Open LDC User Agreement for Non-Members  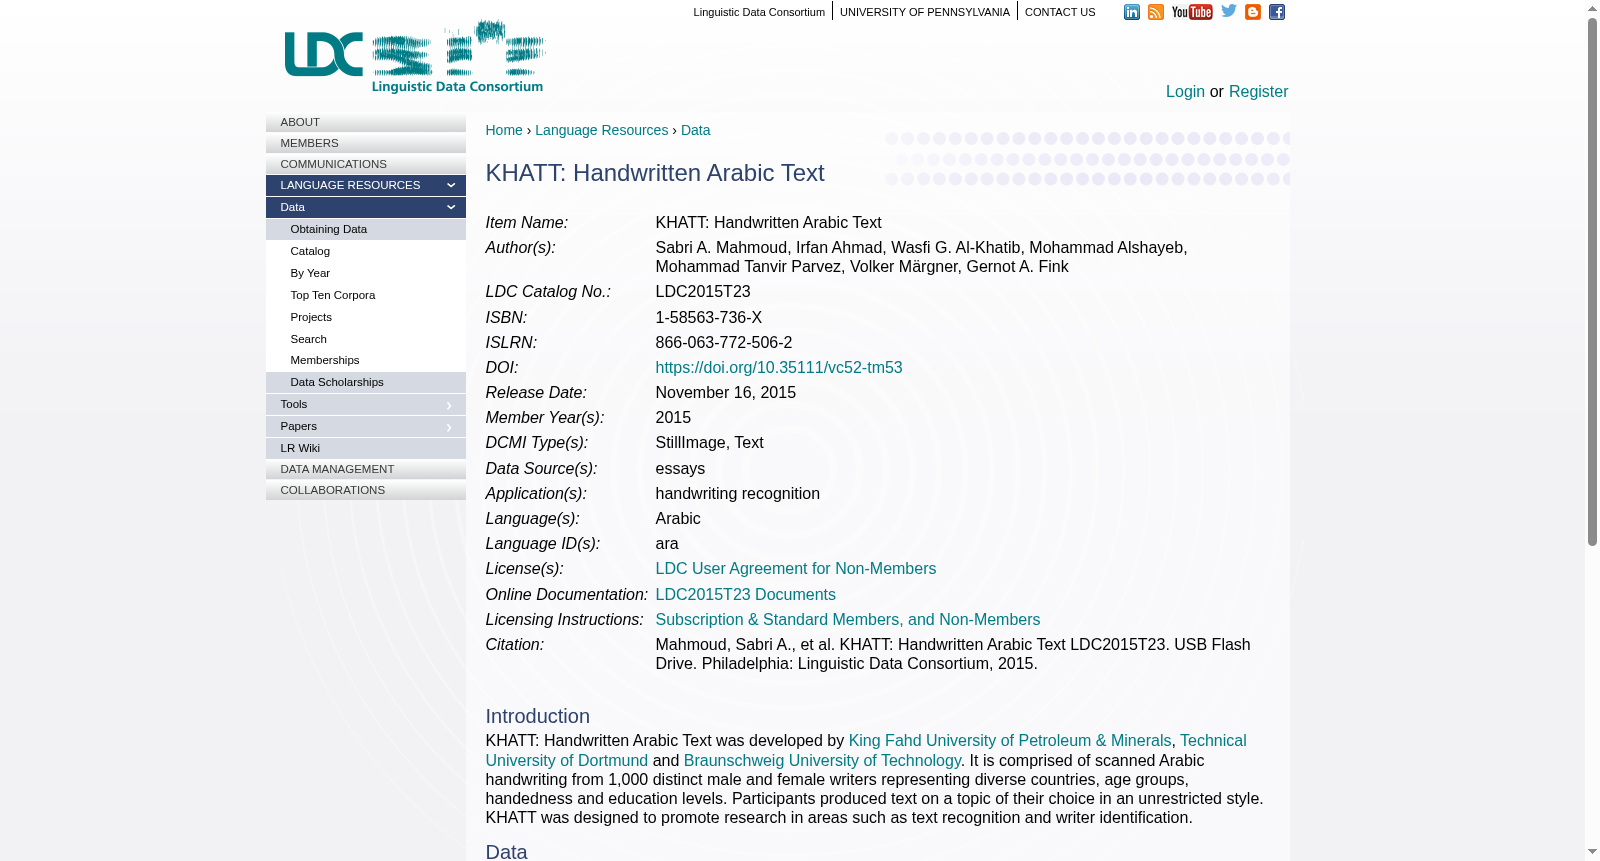[x=796, y=569]
